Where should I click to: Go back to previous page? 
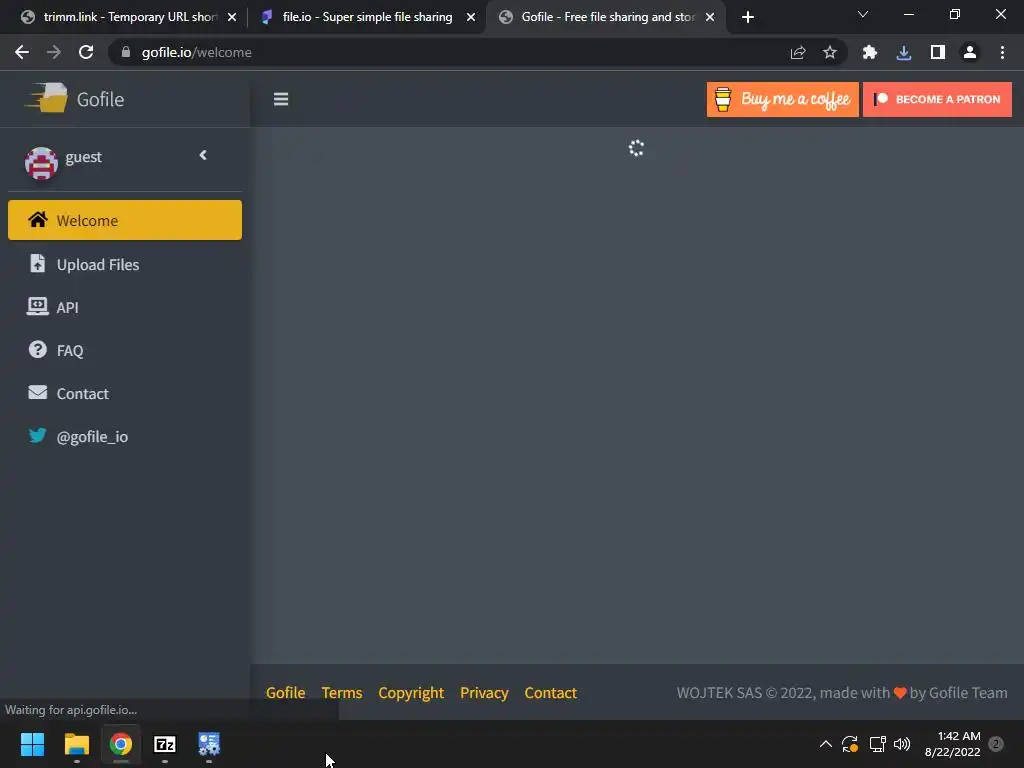(x=22, y=52)
